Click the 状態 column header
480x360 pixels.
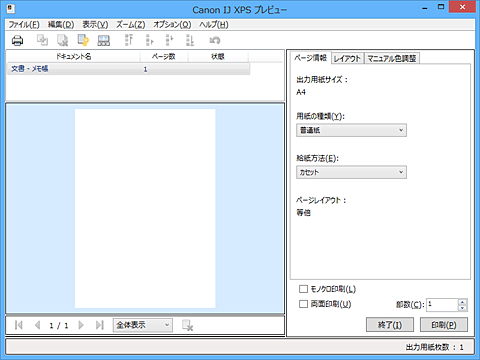pos(218,56)
